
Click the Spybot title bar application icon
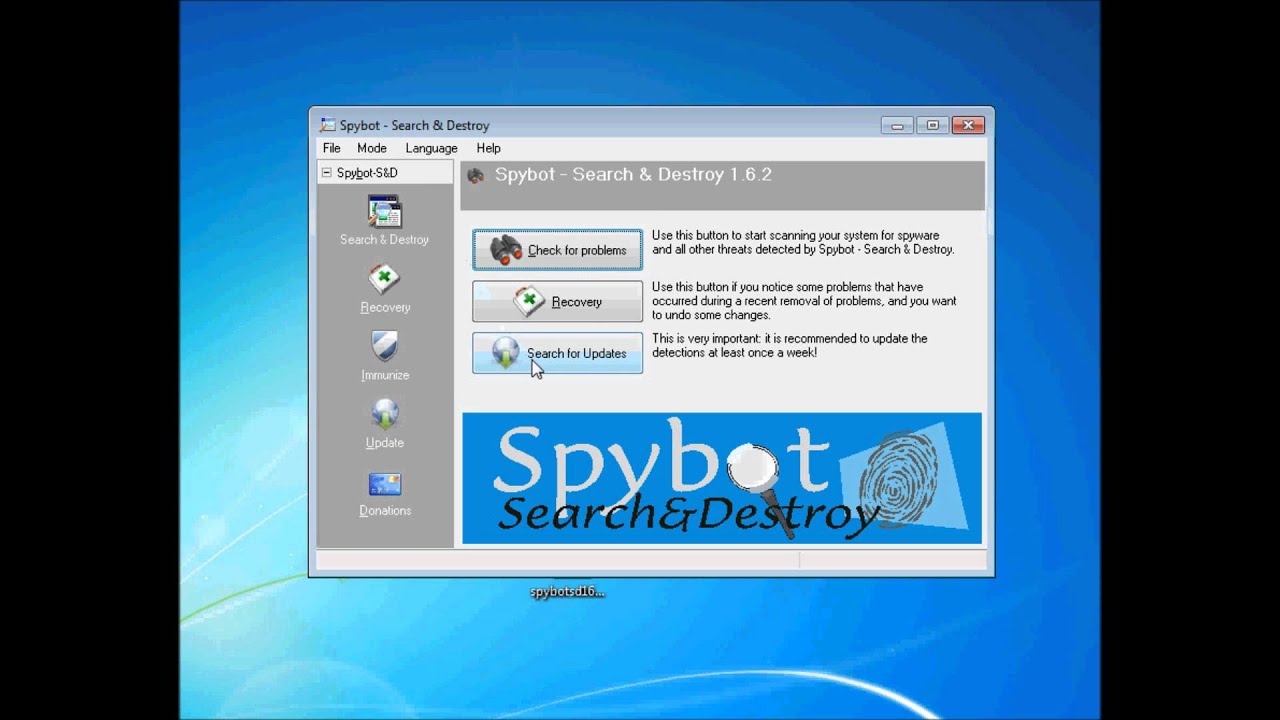click(327, 125)
